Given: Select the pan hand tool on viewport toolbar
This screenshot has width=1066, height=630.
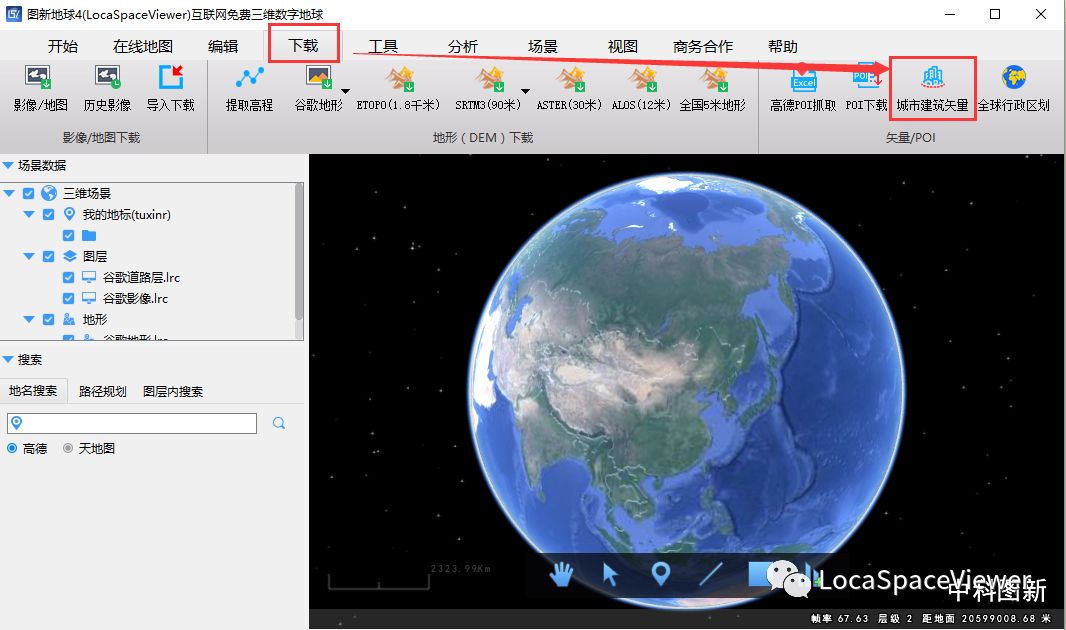Looking at the screenshot, I should (x=561, y=575).
